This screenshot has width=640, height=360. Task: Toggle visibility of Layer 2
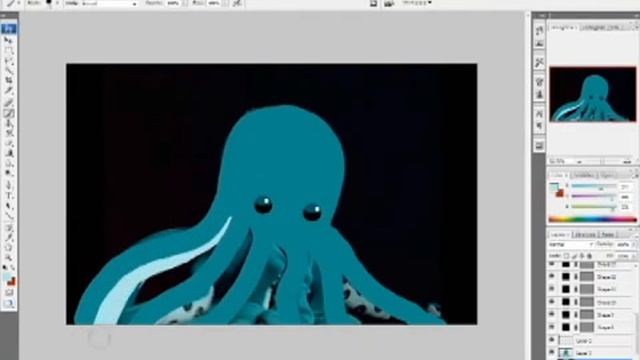pos(552,340)
